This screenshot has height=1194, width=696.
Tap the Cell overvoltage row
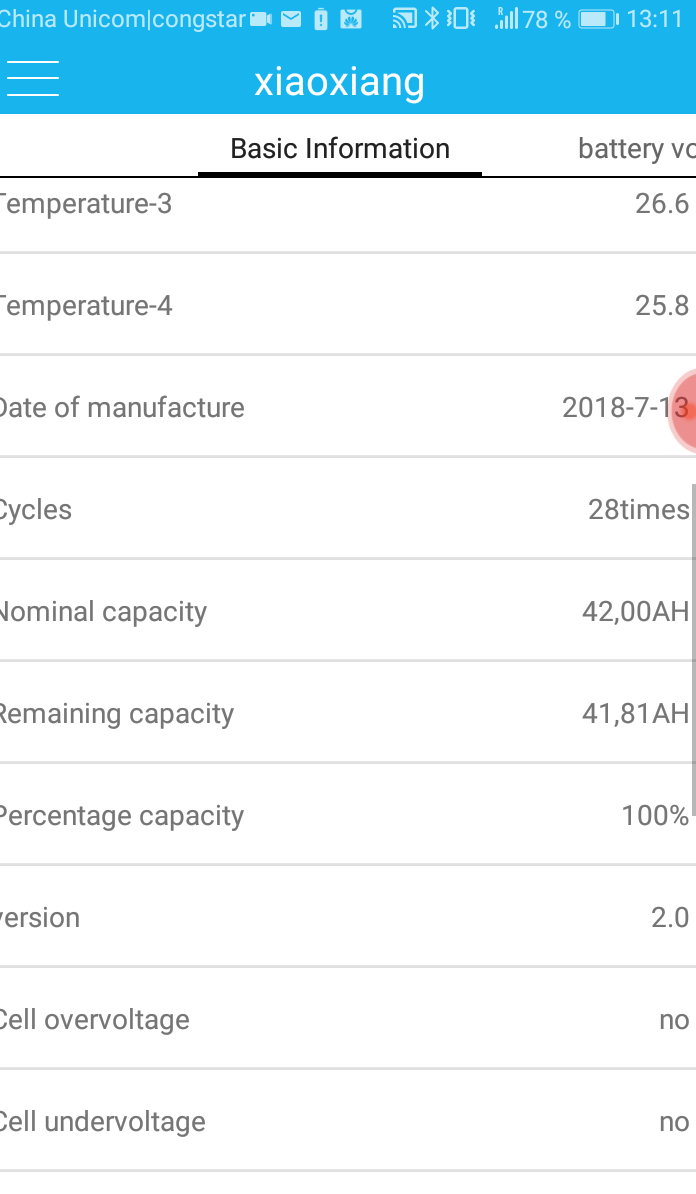coord(348,1020)
